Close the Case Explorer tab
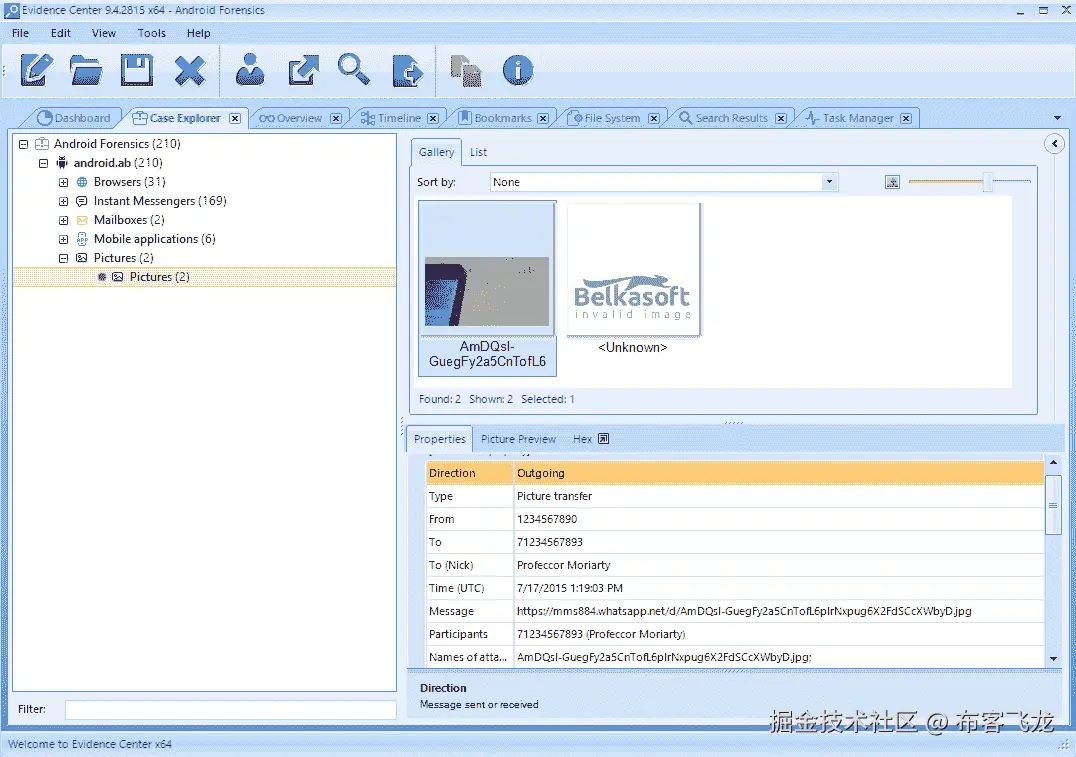 [235, 118]
